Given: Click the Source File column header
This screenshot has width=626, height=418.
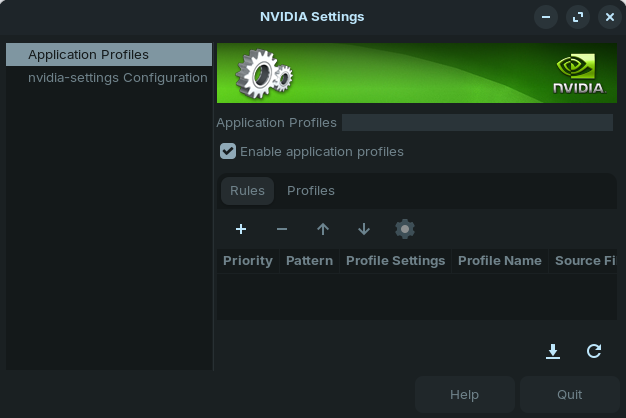Looking at the screenshot, I should pos(583,261).
